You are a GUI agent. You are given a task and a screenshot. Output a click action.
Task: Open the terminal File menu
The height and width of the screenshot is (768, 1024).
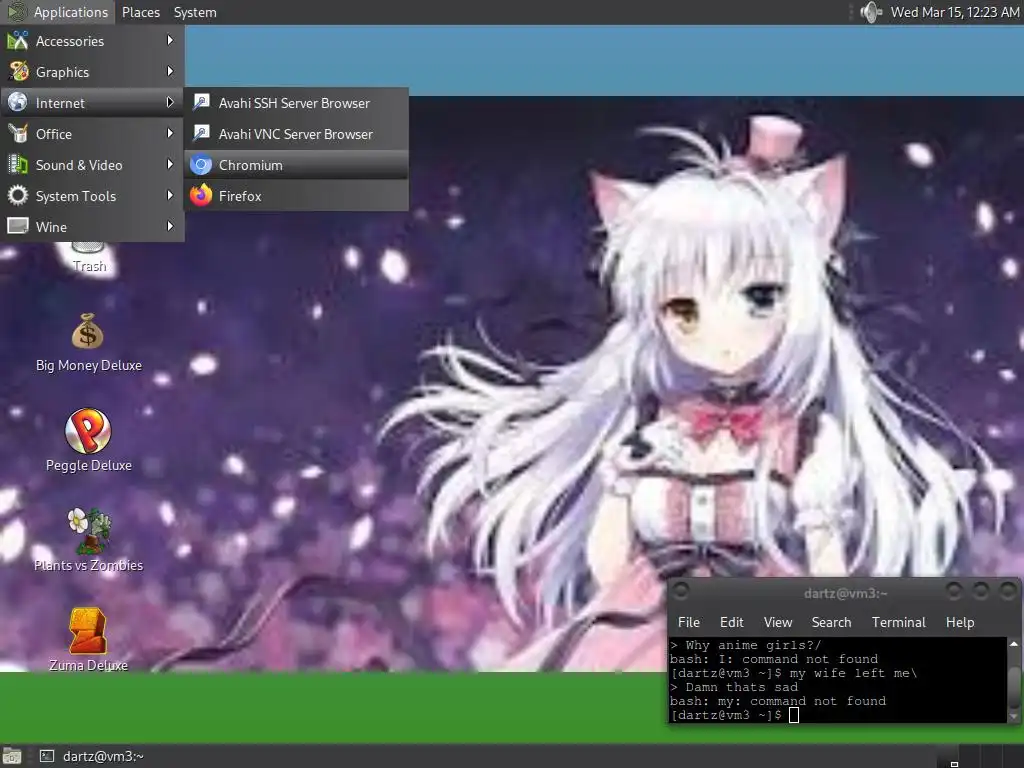[x=688, y=622]
